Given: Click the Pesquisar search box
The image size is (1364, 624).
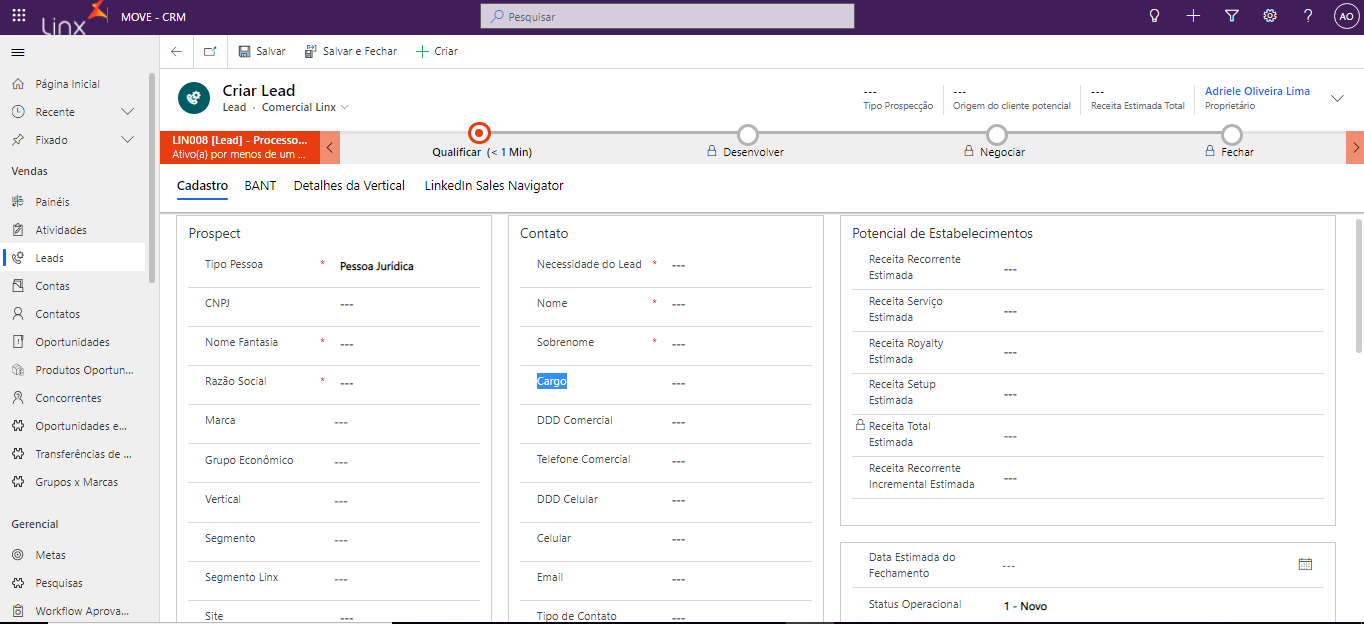Looking at the screenshot, I should coord(668,16).
